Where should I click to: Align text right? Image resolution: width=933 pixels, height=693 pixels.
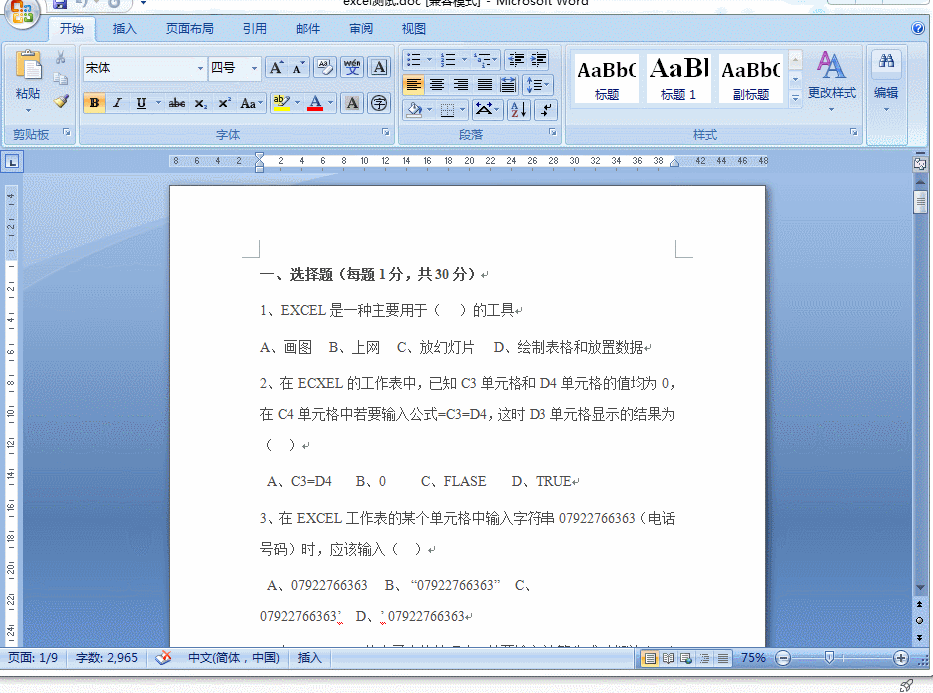pos(461,84)
